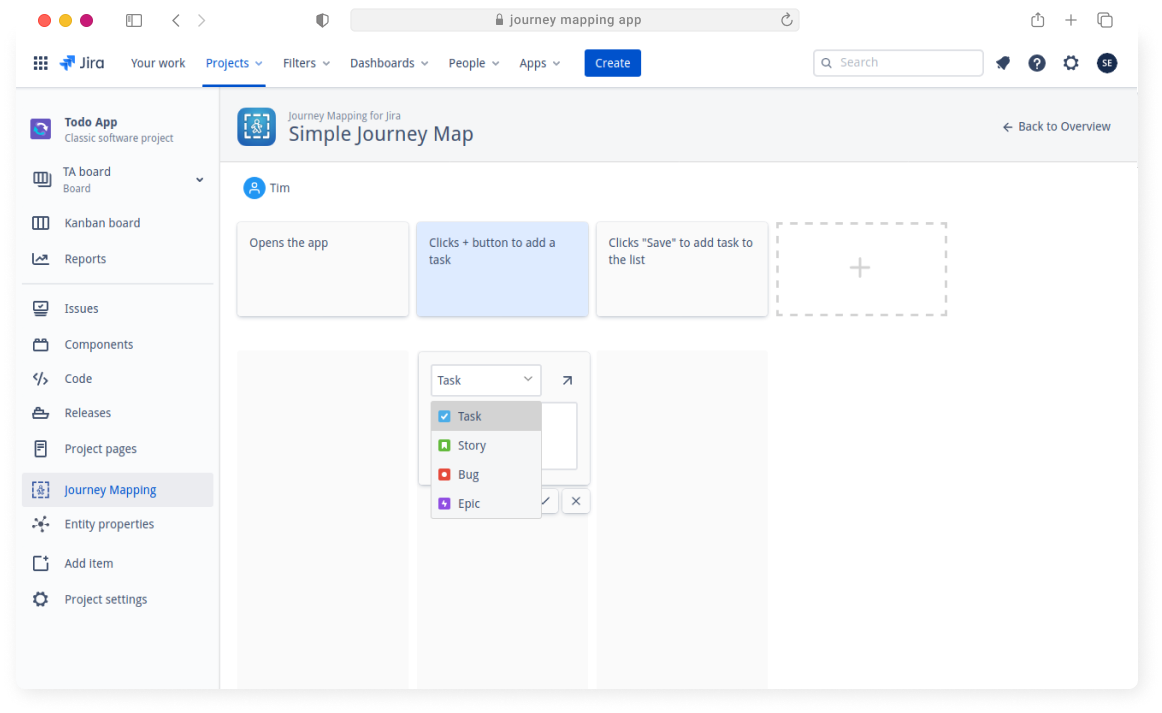Open the Apps dropdown menu

coord(540,63)
